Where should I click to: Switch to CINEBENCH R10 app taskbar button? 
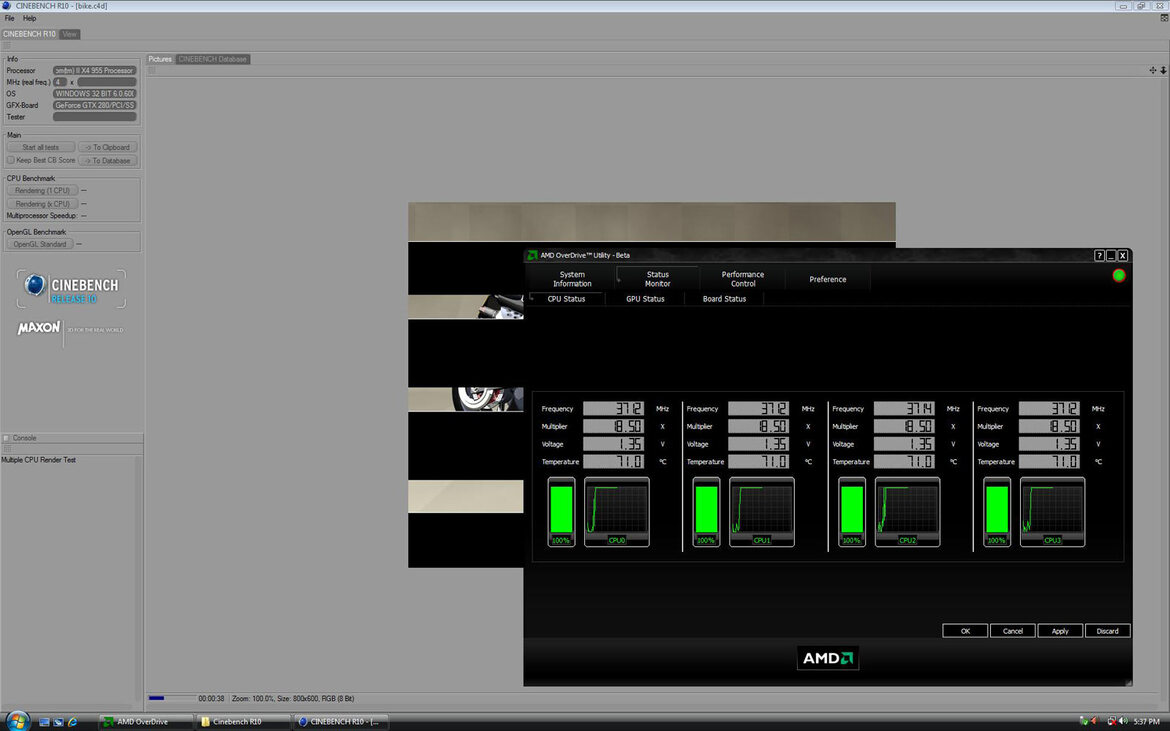point(340,722)
